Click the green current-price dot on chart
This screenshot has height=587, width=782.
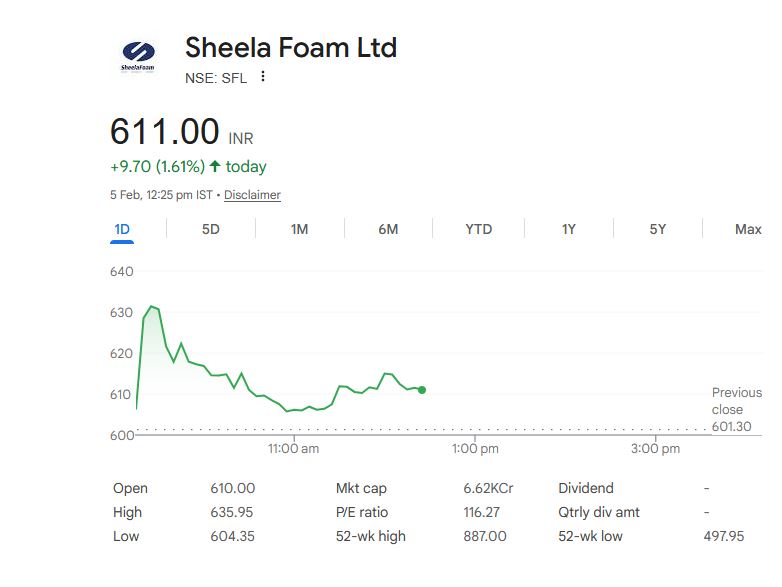pyautogui.click(x=422, y=390)
